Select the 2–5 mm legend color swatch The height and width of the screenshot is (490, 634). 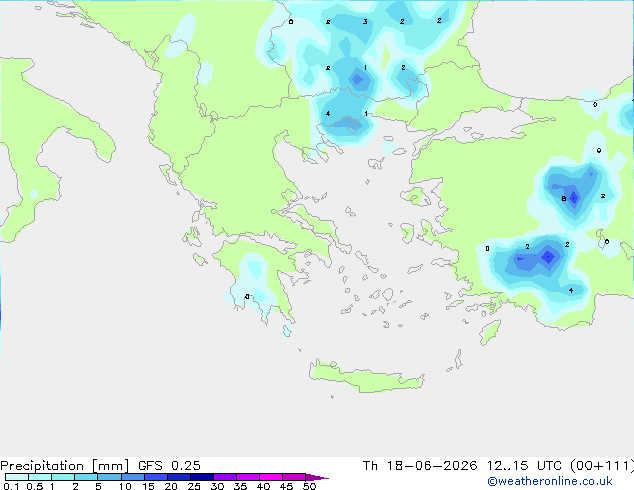coord(86,477)
